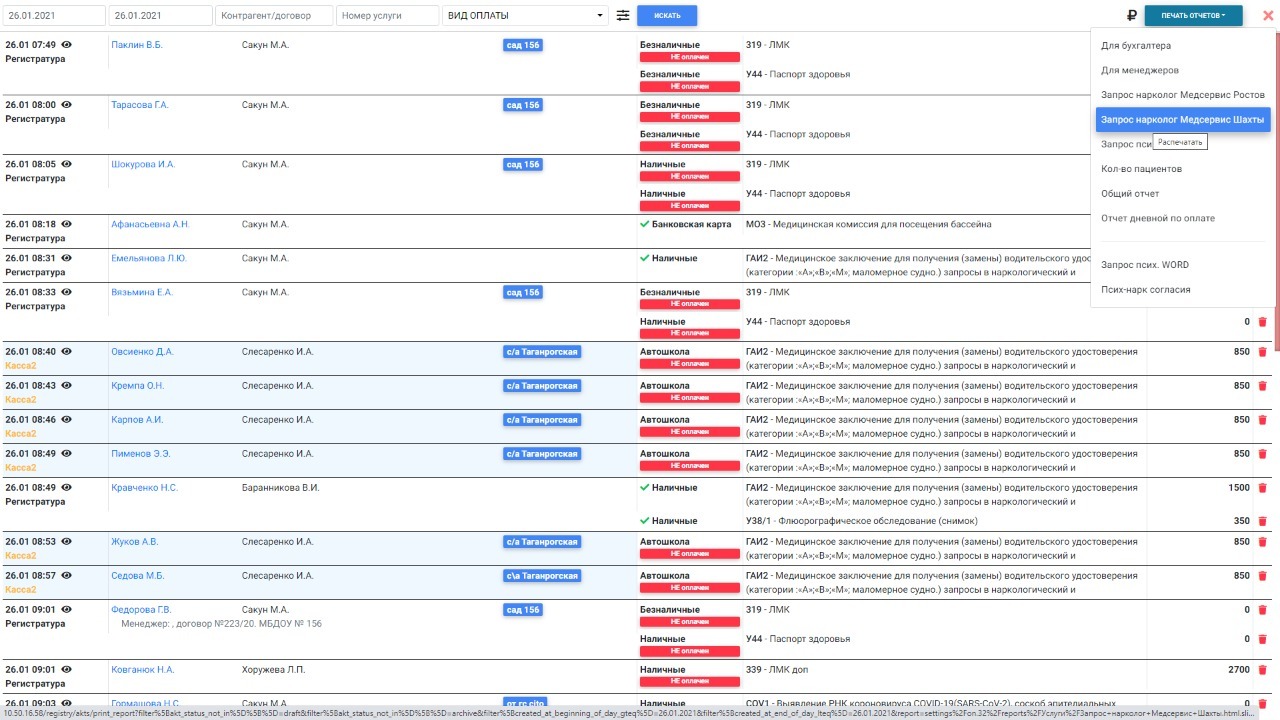Screen dimensions: 1280x720
Task: Click МОЗ Медицинская комиссия для посещения бассейна
Action: (x=869, y=224)
